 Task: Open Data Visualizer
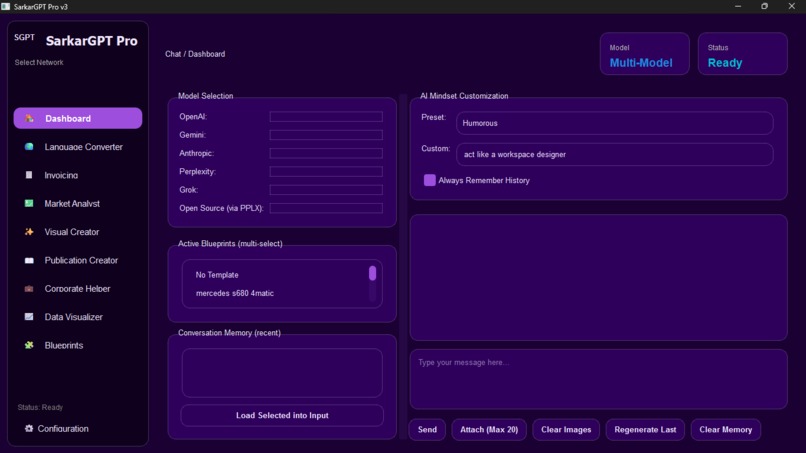pyautogui.click(x=78, y=317)
